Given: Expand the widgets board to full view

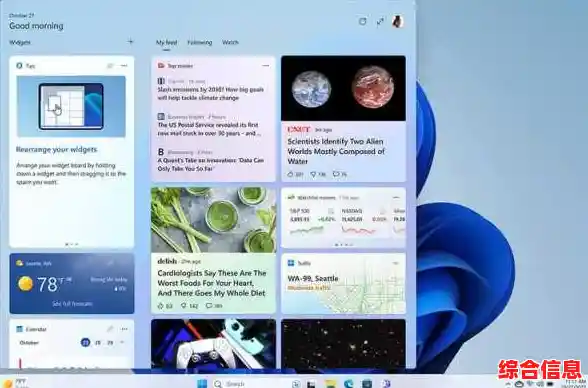Looking at the screenshot, I should [380, 22].
